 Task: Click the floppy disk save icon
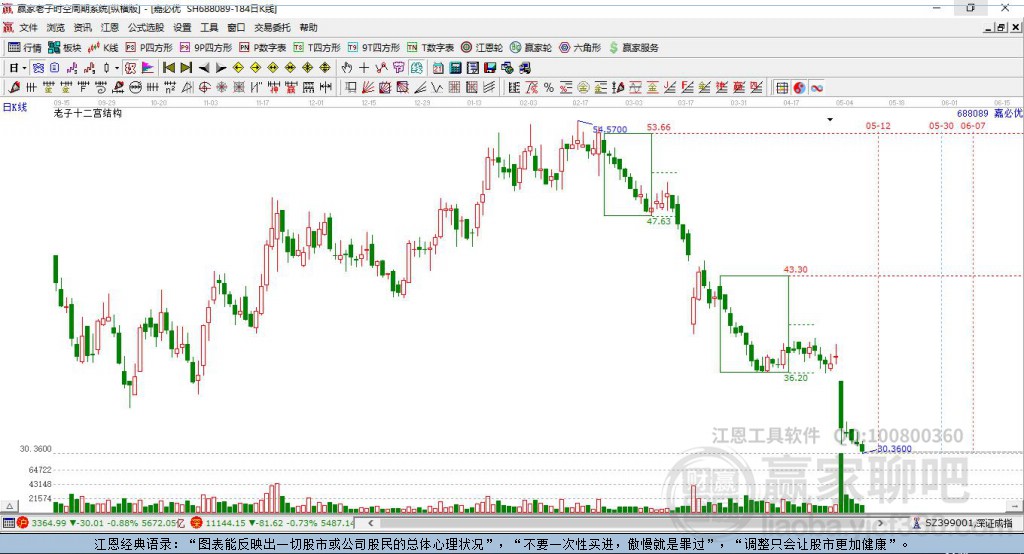490,68
